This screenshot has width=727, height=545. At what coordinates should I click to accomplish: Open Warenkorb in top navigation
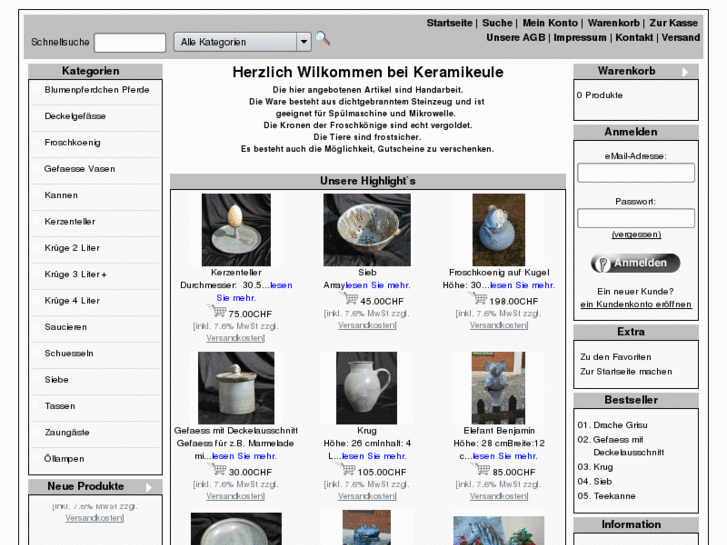[x=613, y=23]
